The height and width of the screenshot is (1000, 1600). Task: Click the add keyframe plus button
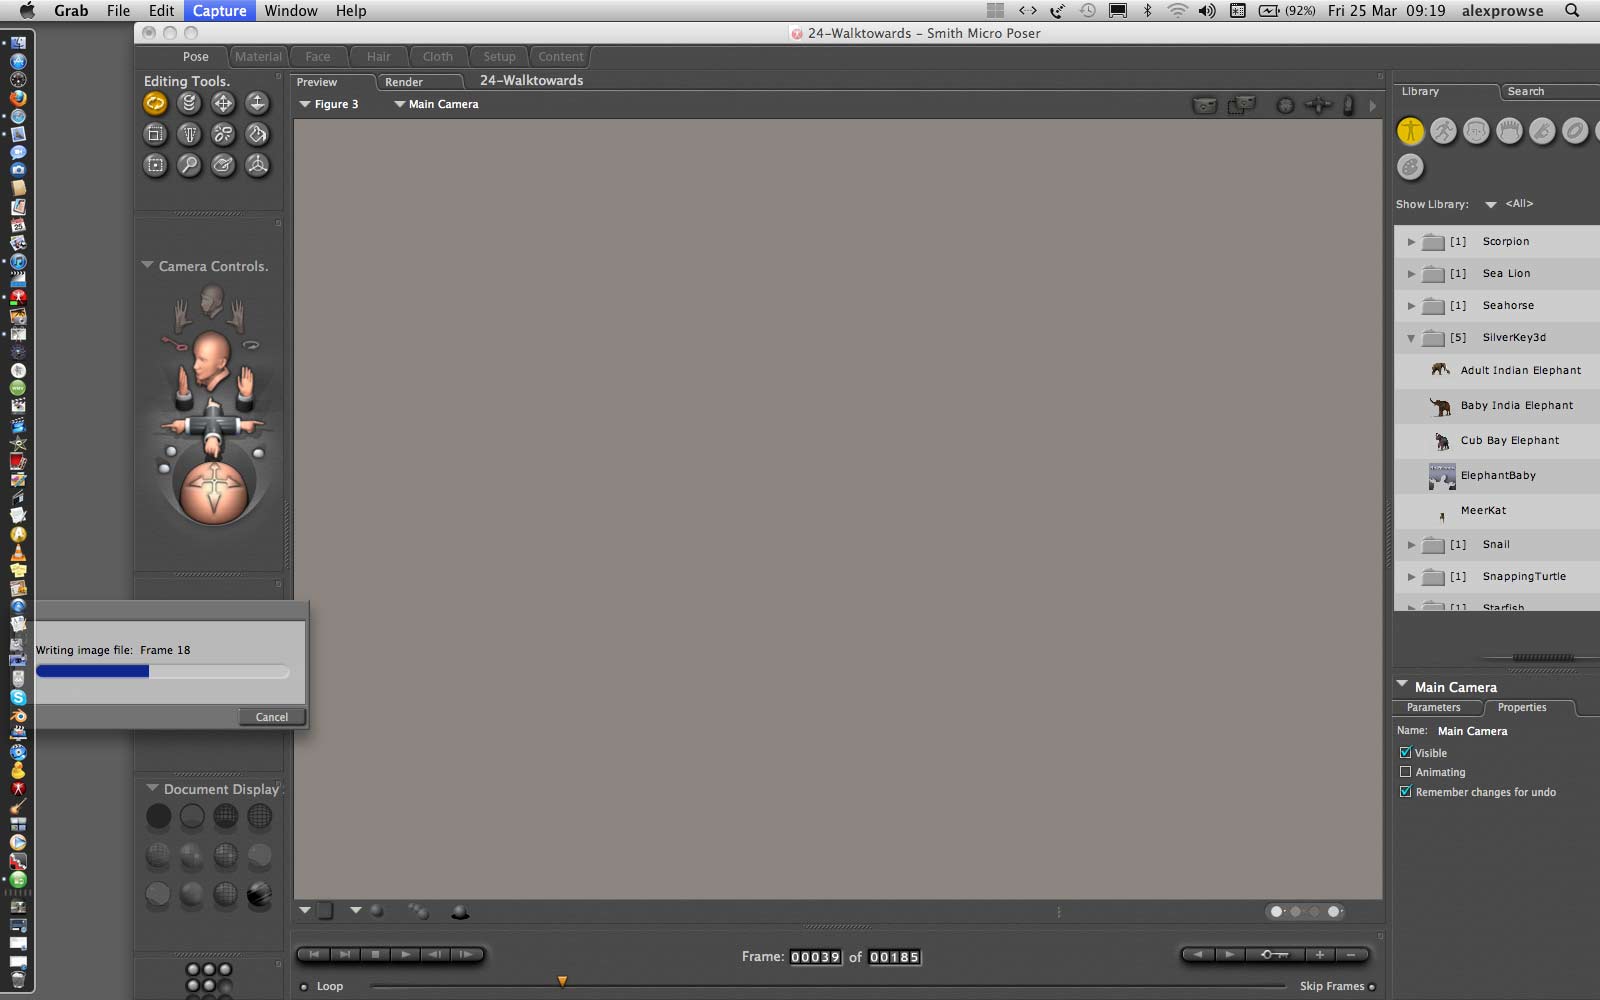(1320, 955)
